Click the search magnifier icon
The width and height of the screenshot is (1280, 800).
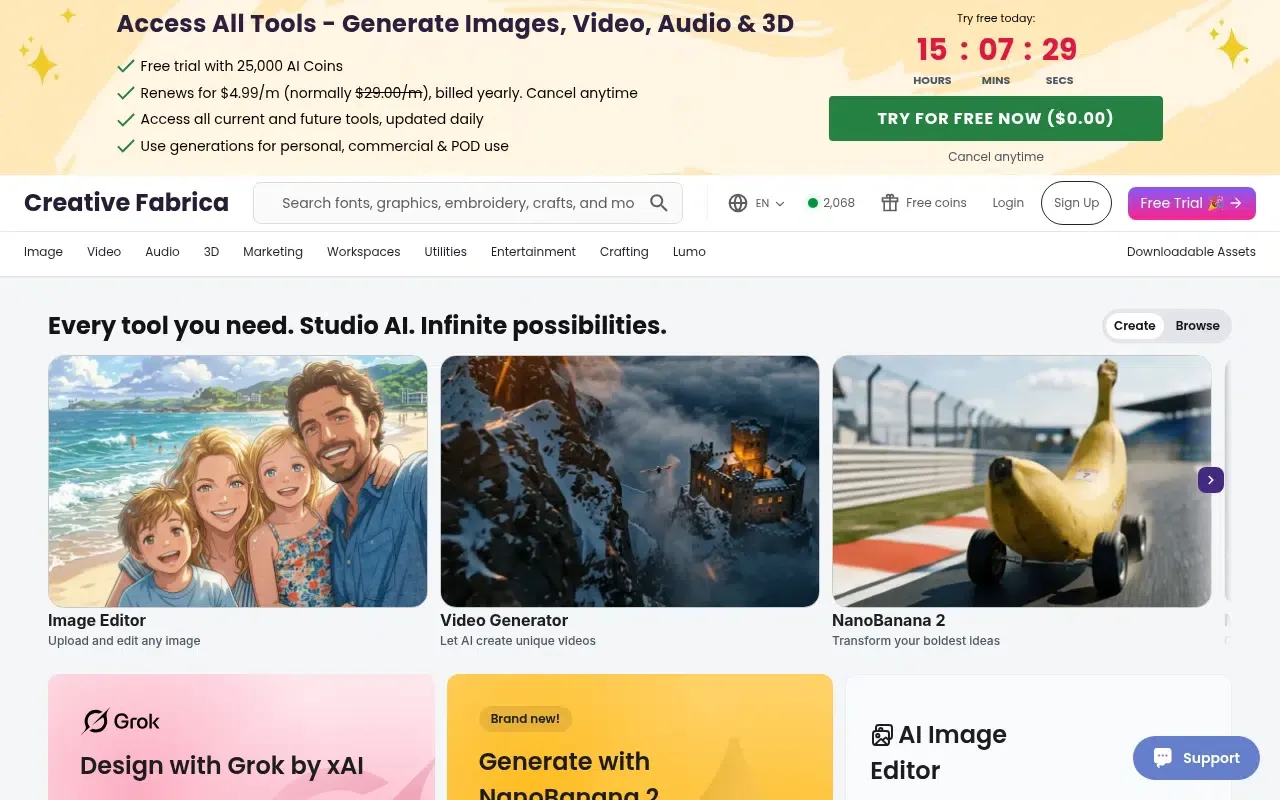pos(659,203)
